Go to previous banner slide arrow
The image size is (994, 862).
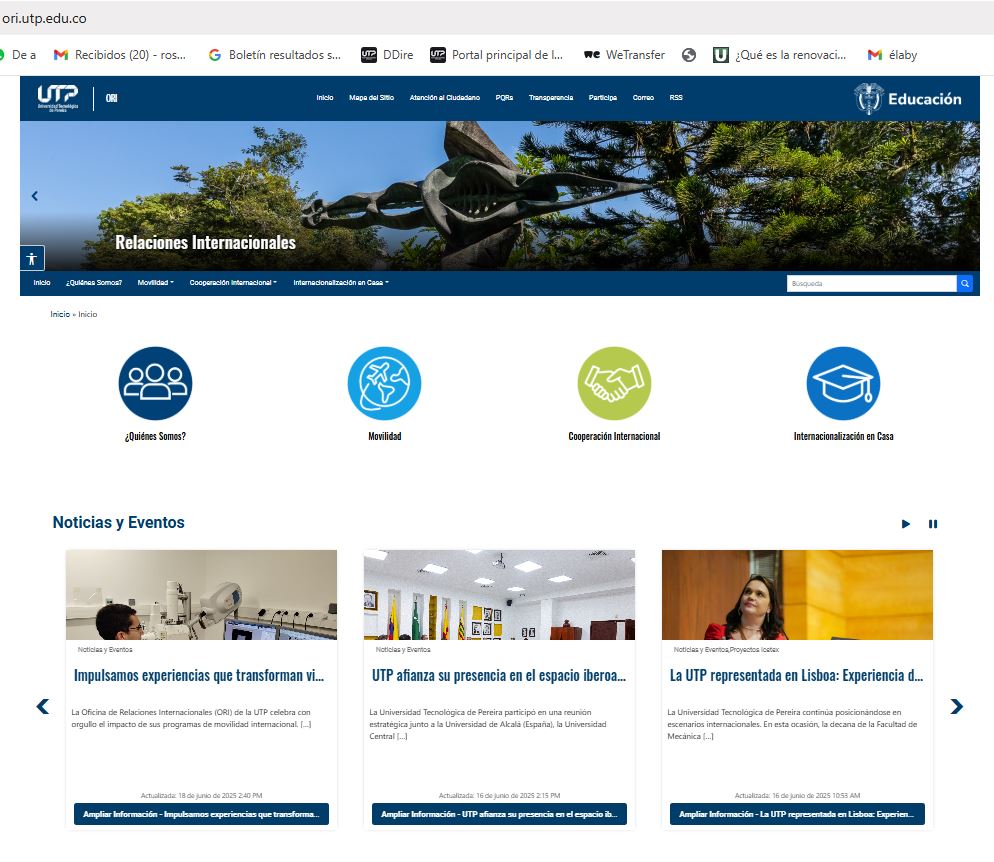click(35, 196)
